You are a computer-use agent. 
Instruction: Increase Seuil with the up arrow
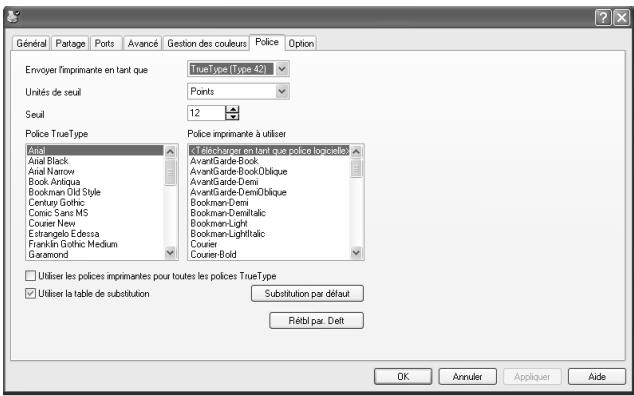232,109
